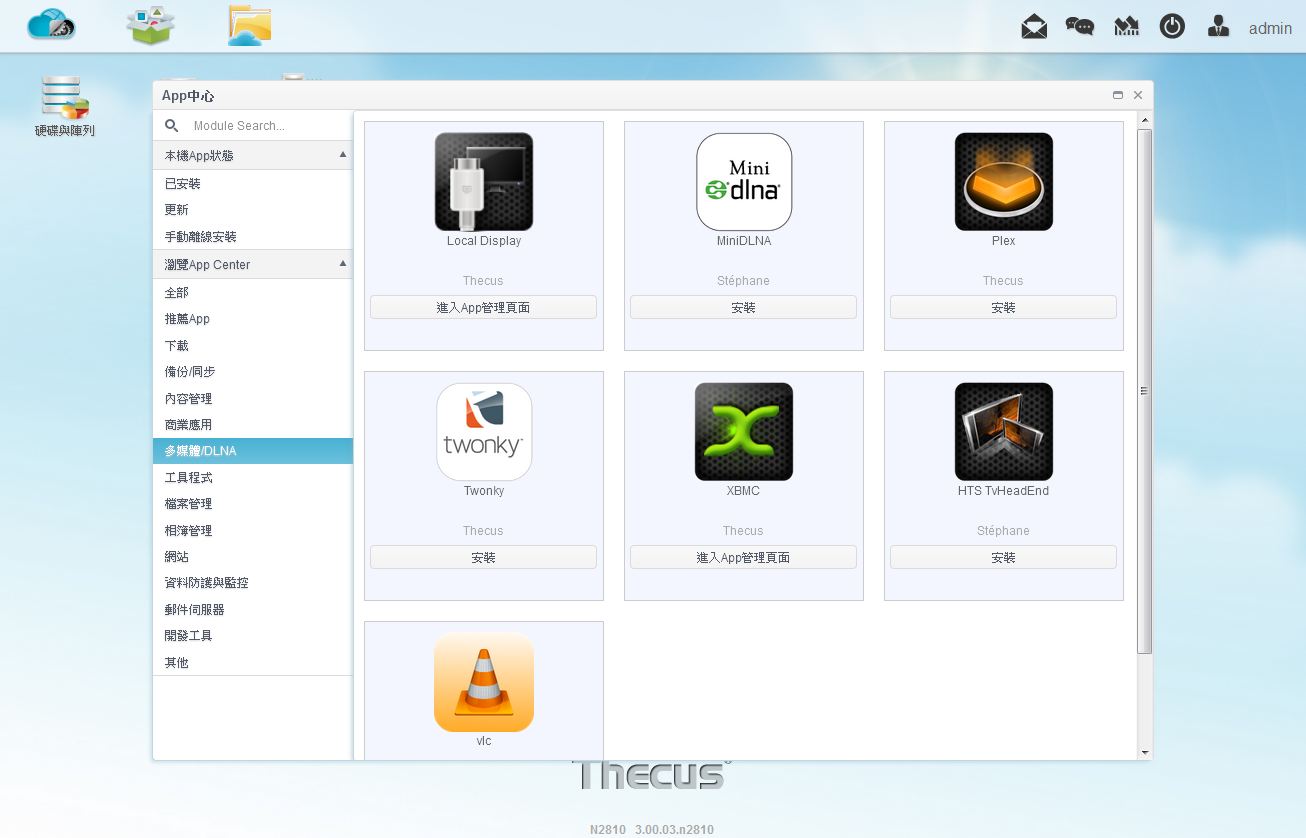Click the HTS TvHeadEnd app icon
This screenshot has width=1306, height=838.
[x=1004, y=432]
